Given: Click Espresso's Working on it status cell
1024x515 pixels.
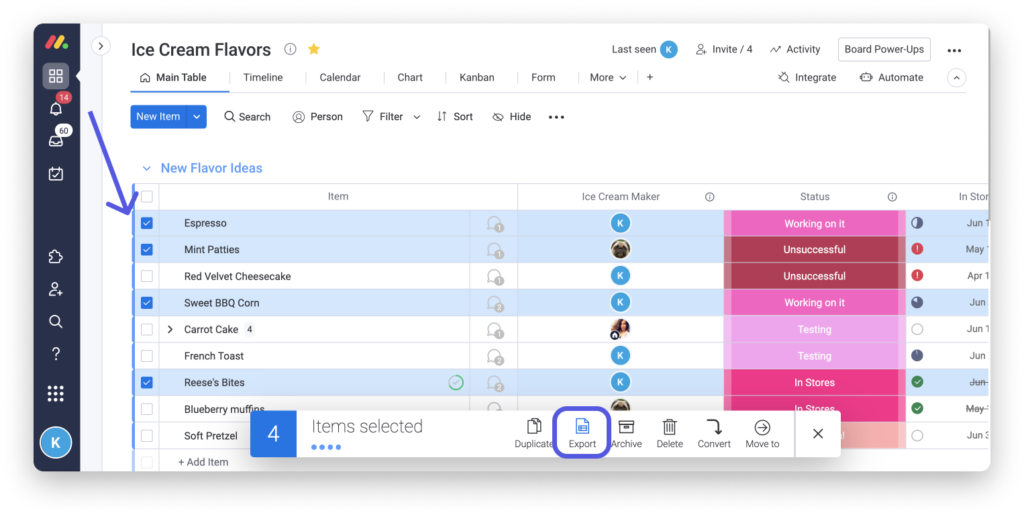Looking at the screenshot, I should pos(814,223).
